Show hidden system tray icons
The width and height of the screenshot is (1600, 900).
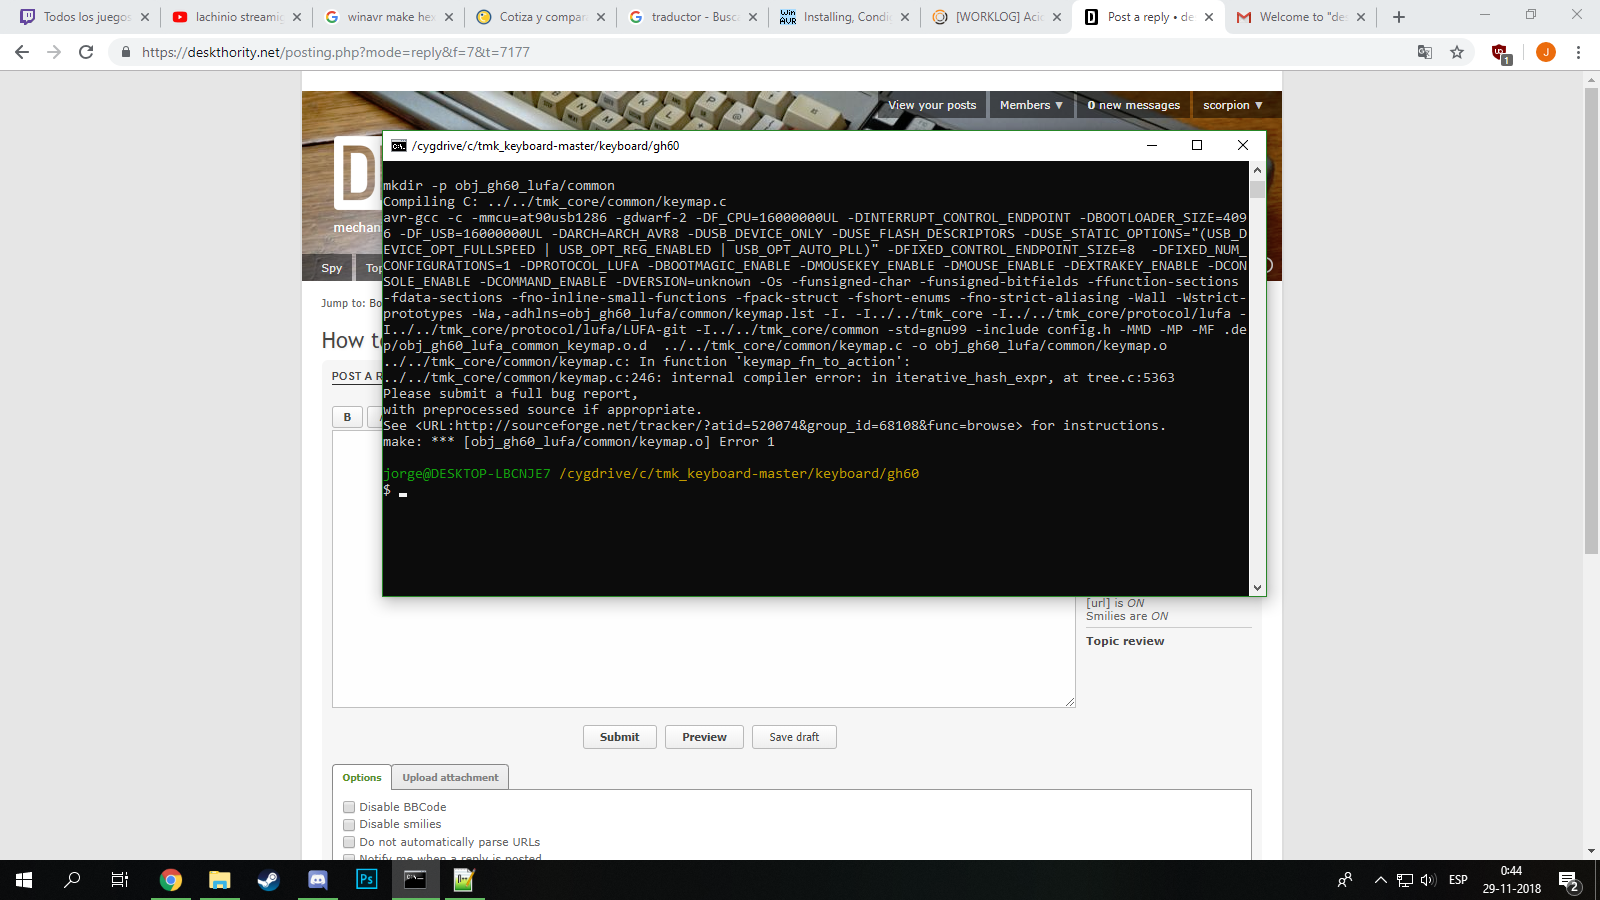1380,880
